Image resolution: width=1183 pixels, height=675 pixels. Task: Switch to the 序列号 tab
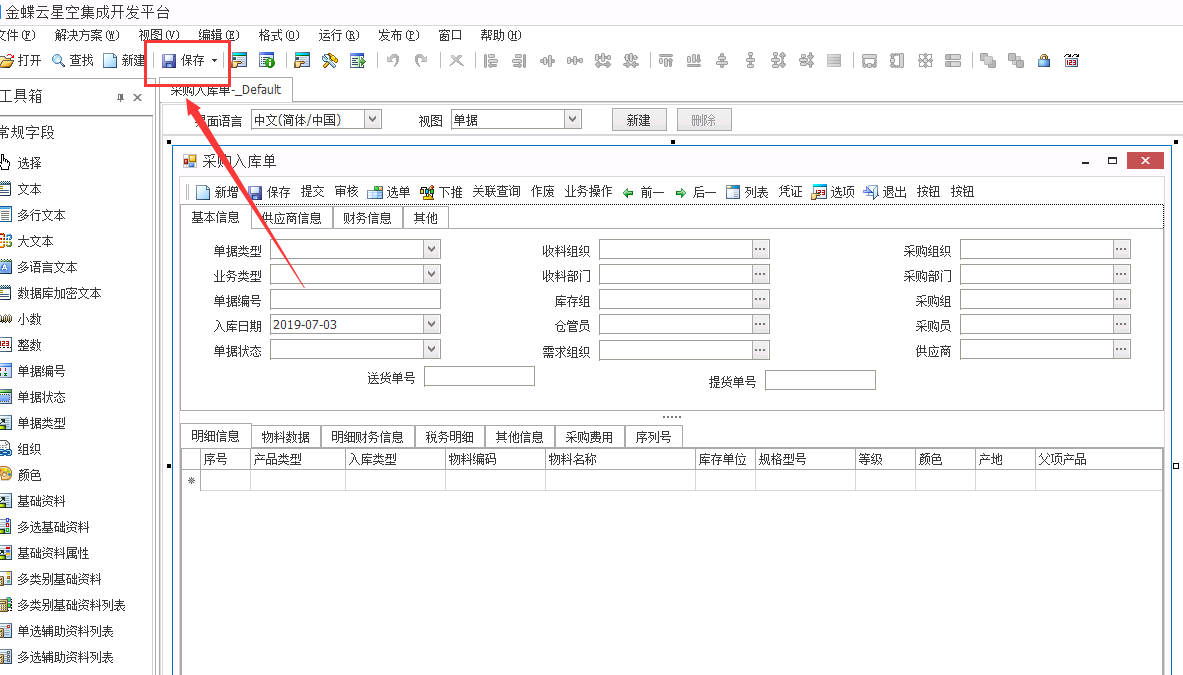click(x=653, y=437)
